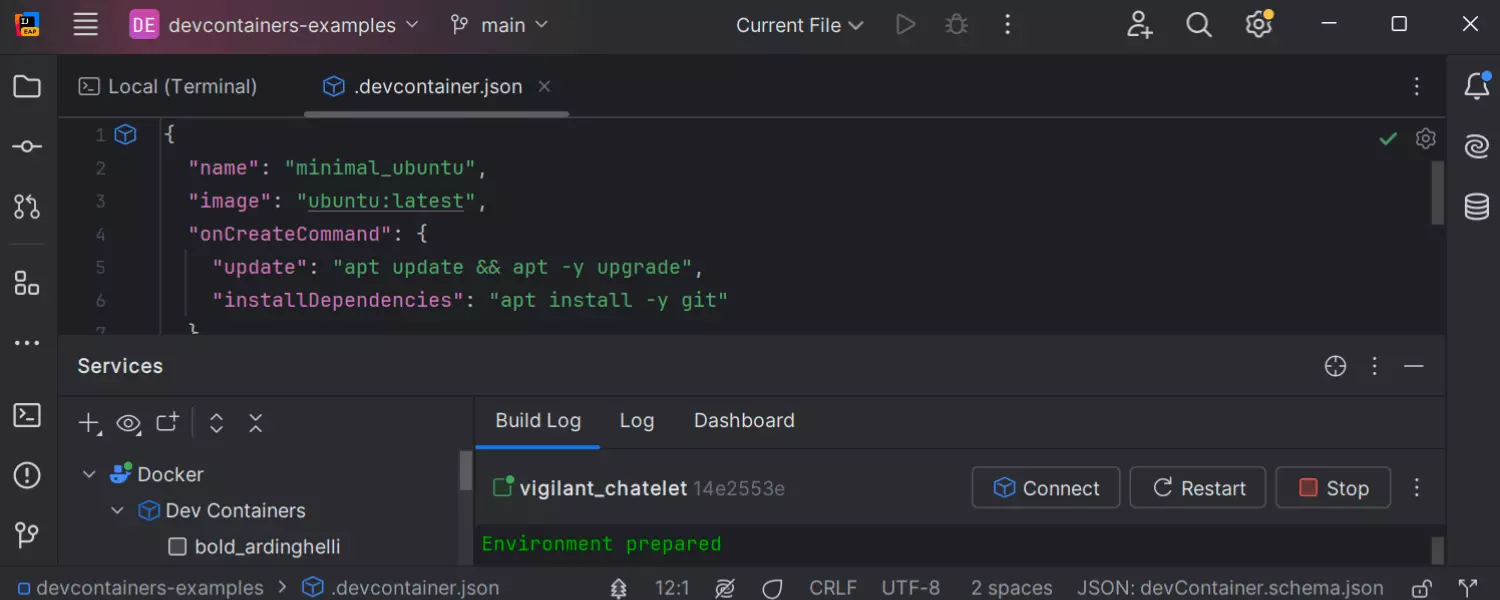Select the bold_ardinghelli container item
Image resolution: width=1500 pixels, height=600 pixels.
267,546
